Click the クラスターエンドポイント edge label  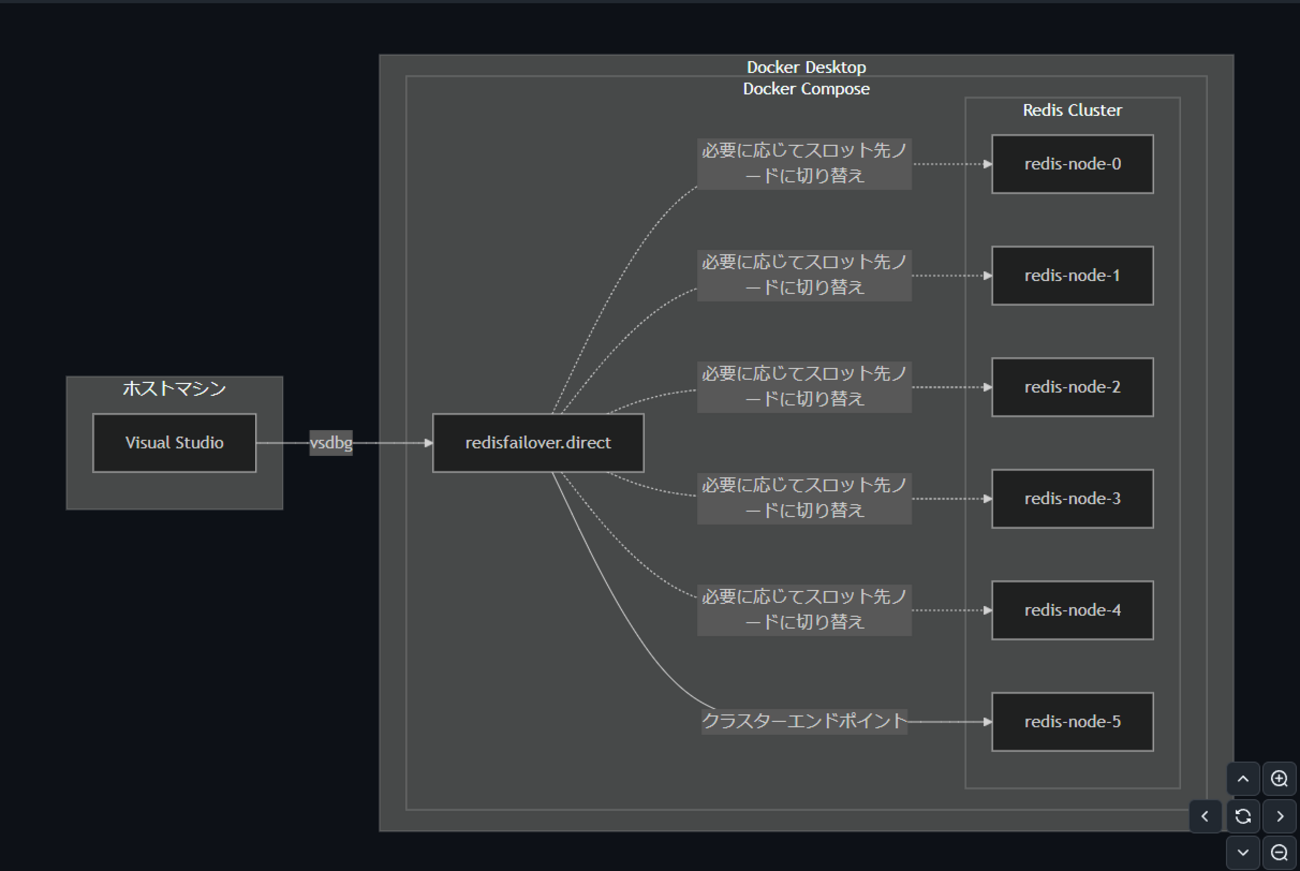click(804, 719)
